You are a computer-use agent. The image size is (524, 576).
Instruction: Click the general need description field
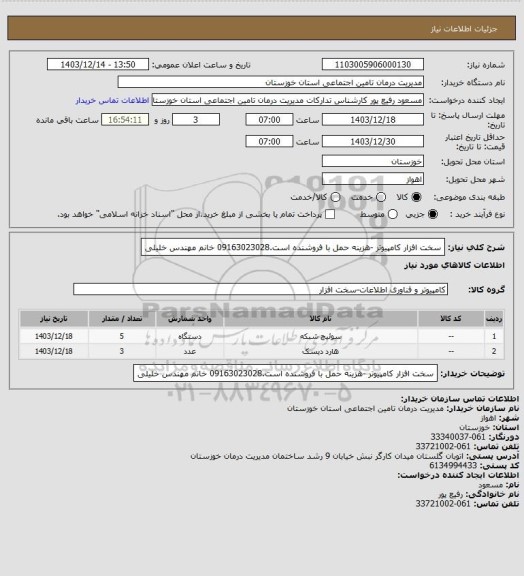point(293,247)
